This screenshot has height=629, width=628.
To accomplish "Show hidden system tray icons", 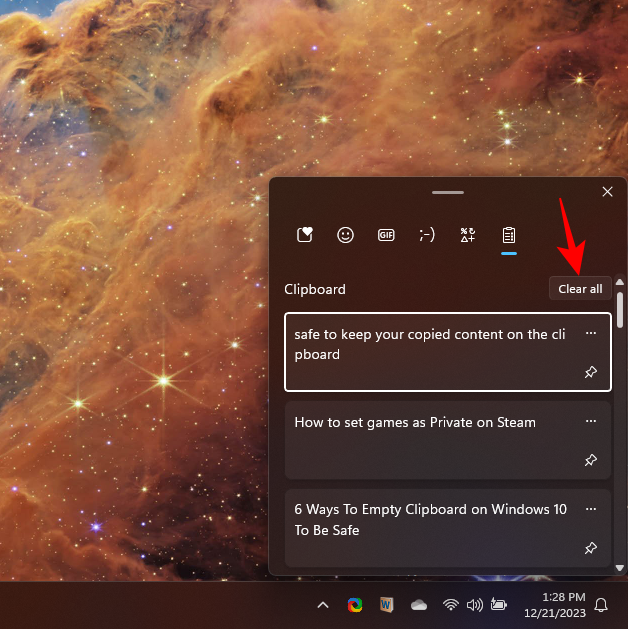I will pos(322,605).
